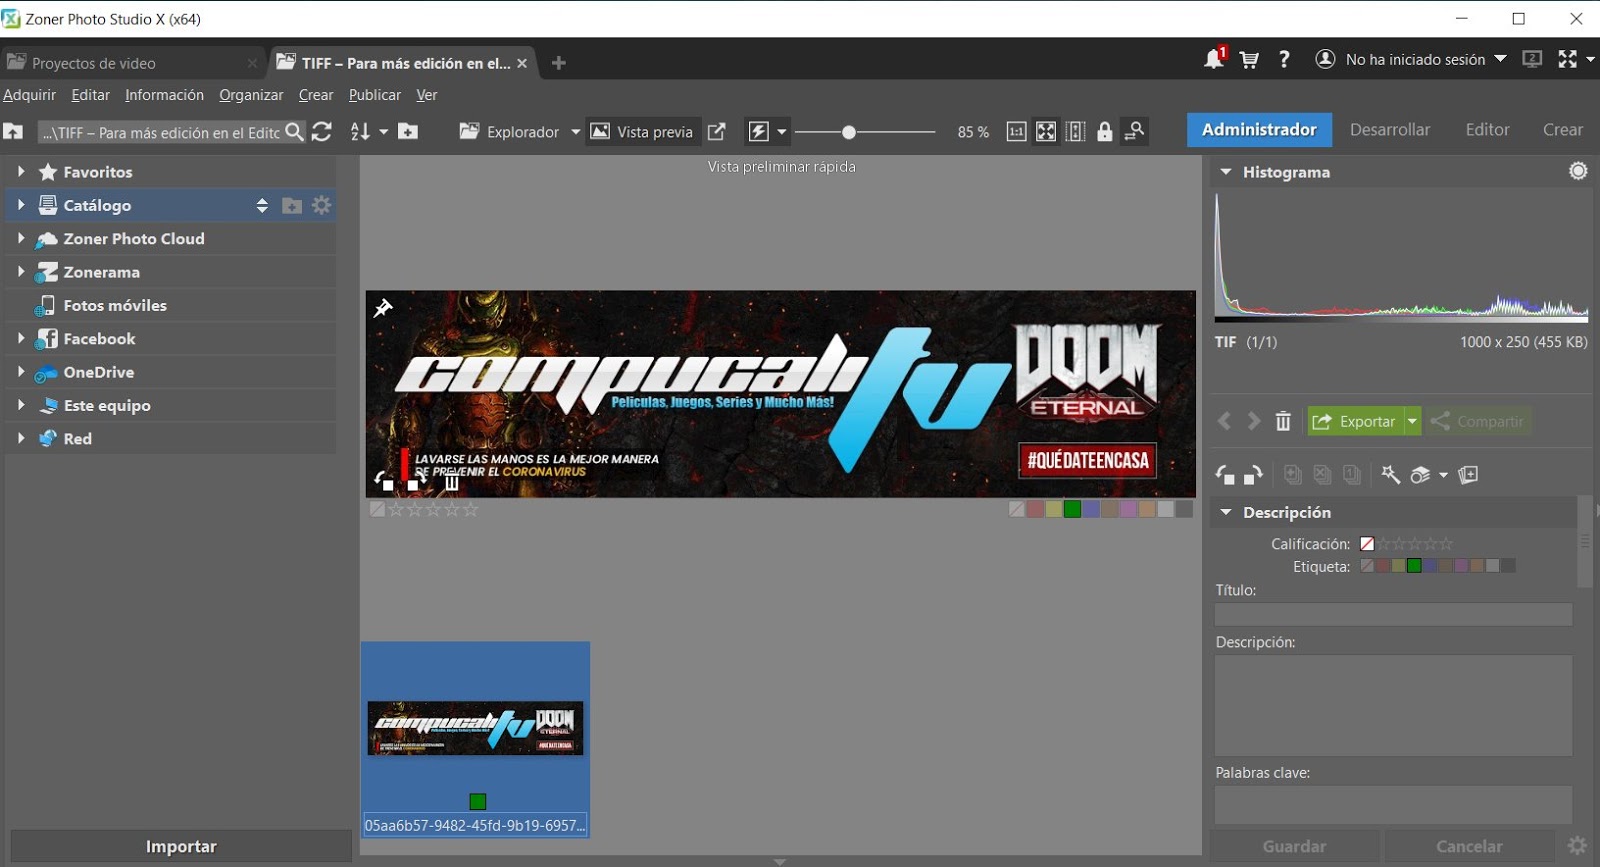Set fifth star under preview image
Image resolution: width=1600 pixels, height=867 pixels.
point(471,509)
